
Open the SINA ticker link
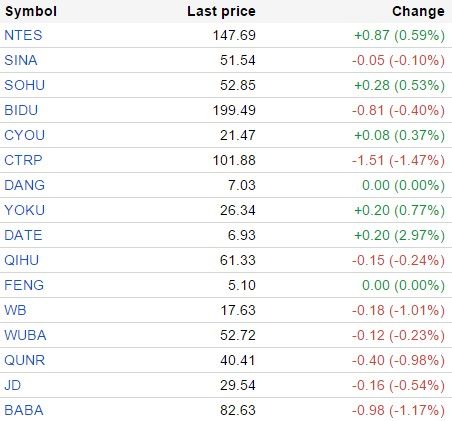(21, 60)
